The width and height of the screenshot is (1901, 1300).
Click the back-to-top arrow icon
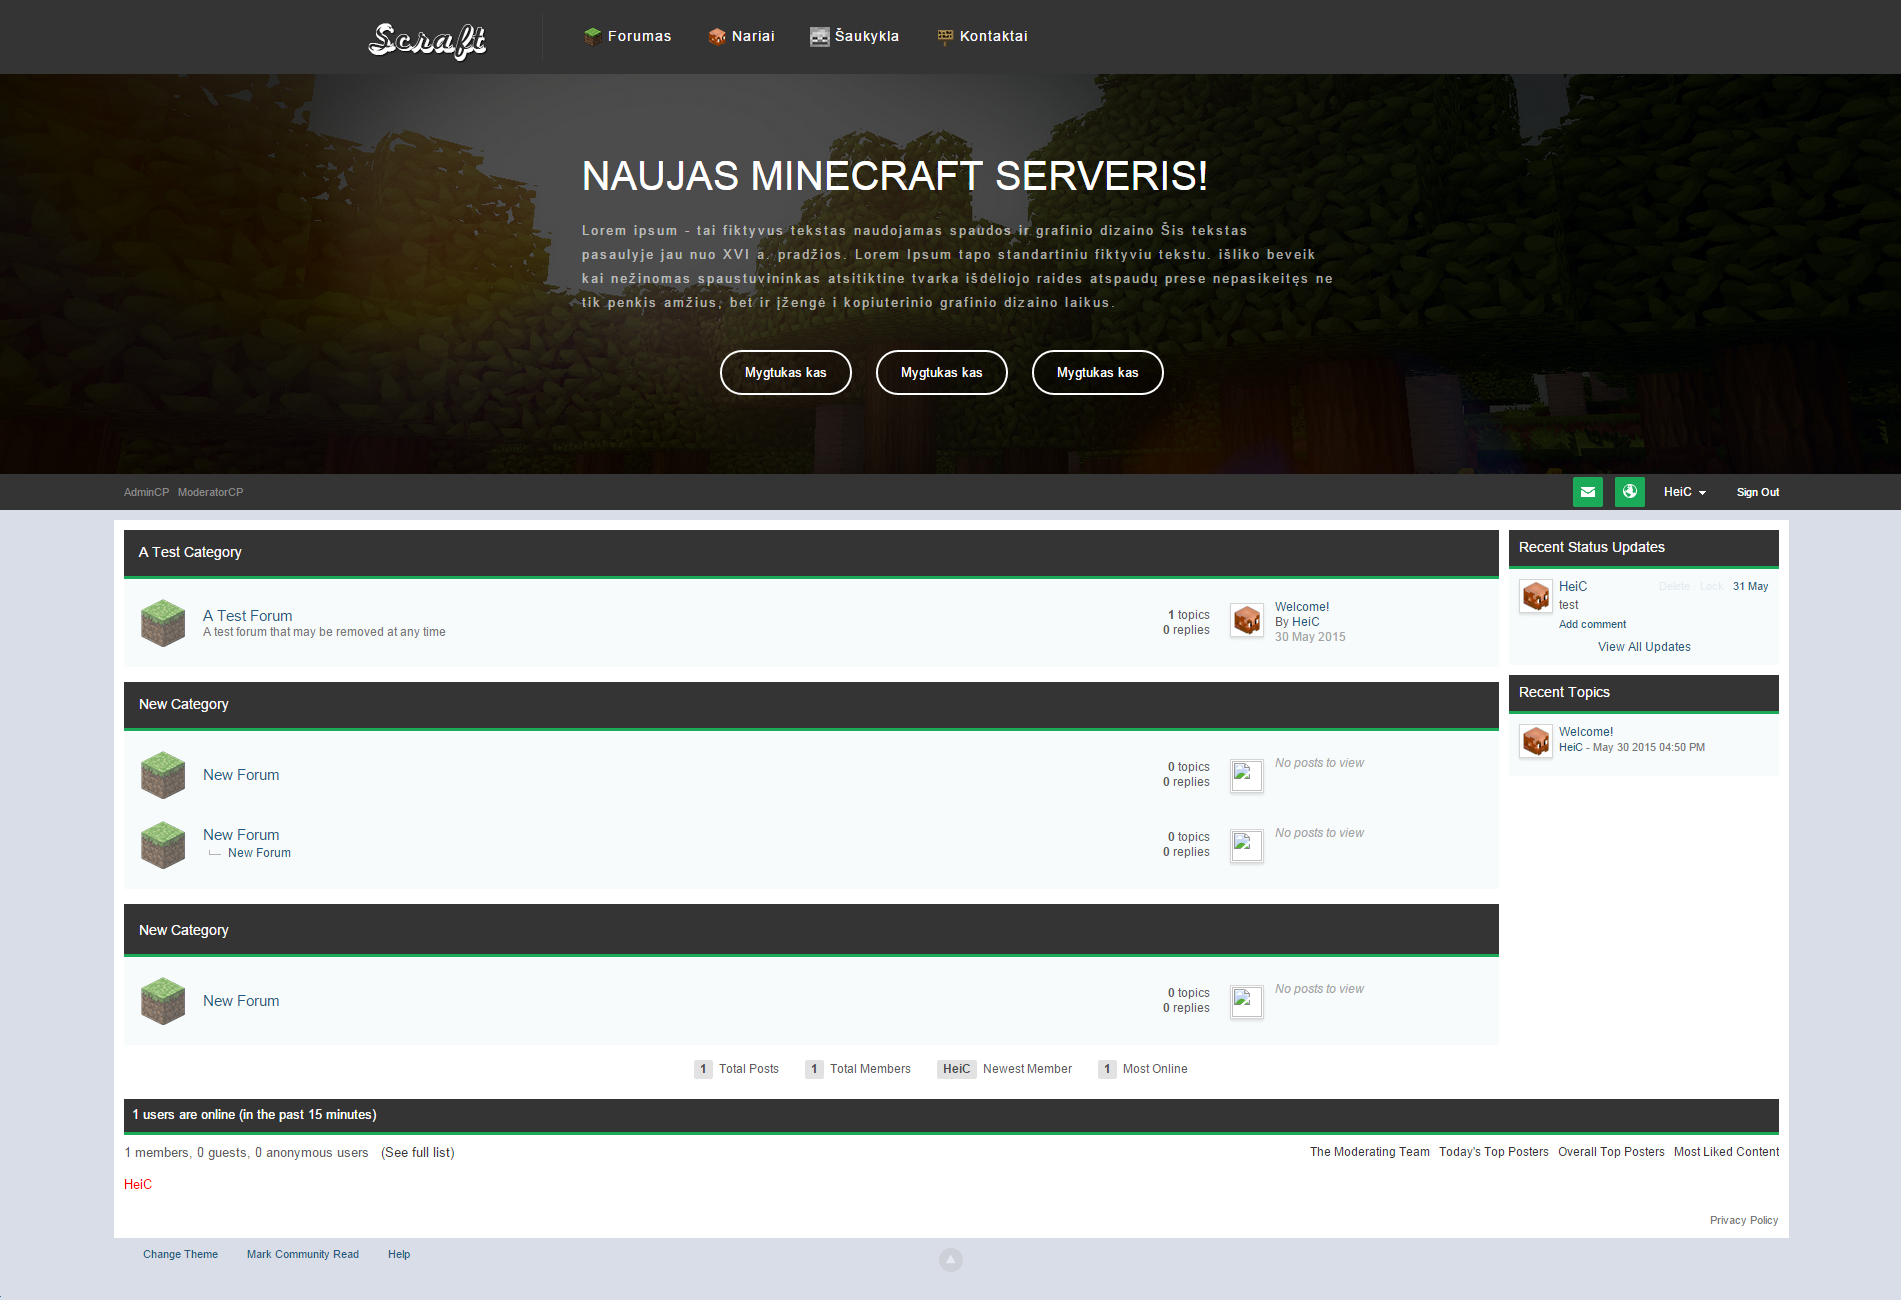951,1260
